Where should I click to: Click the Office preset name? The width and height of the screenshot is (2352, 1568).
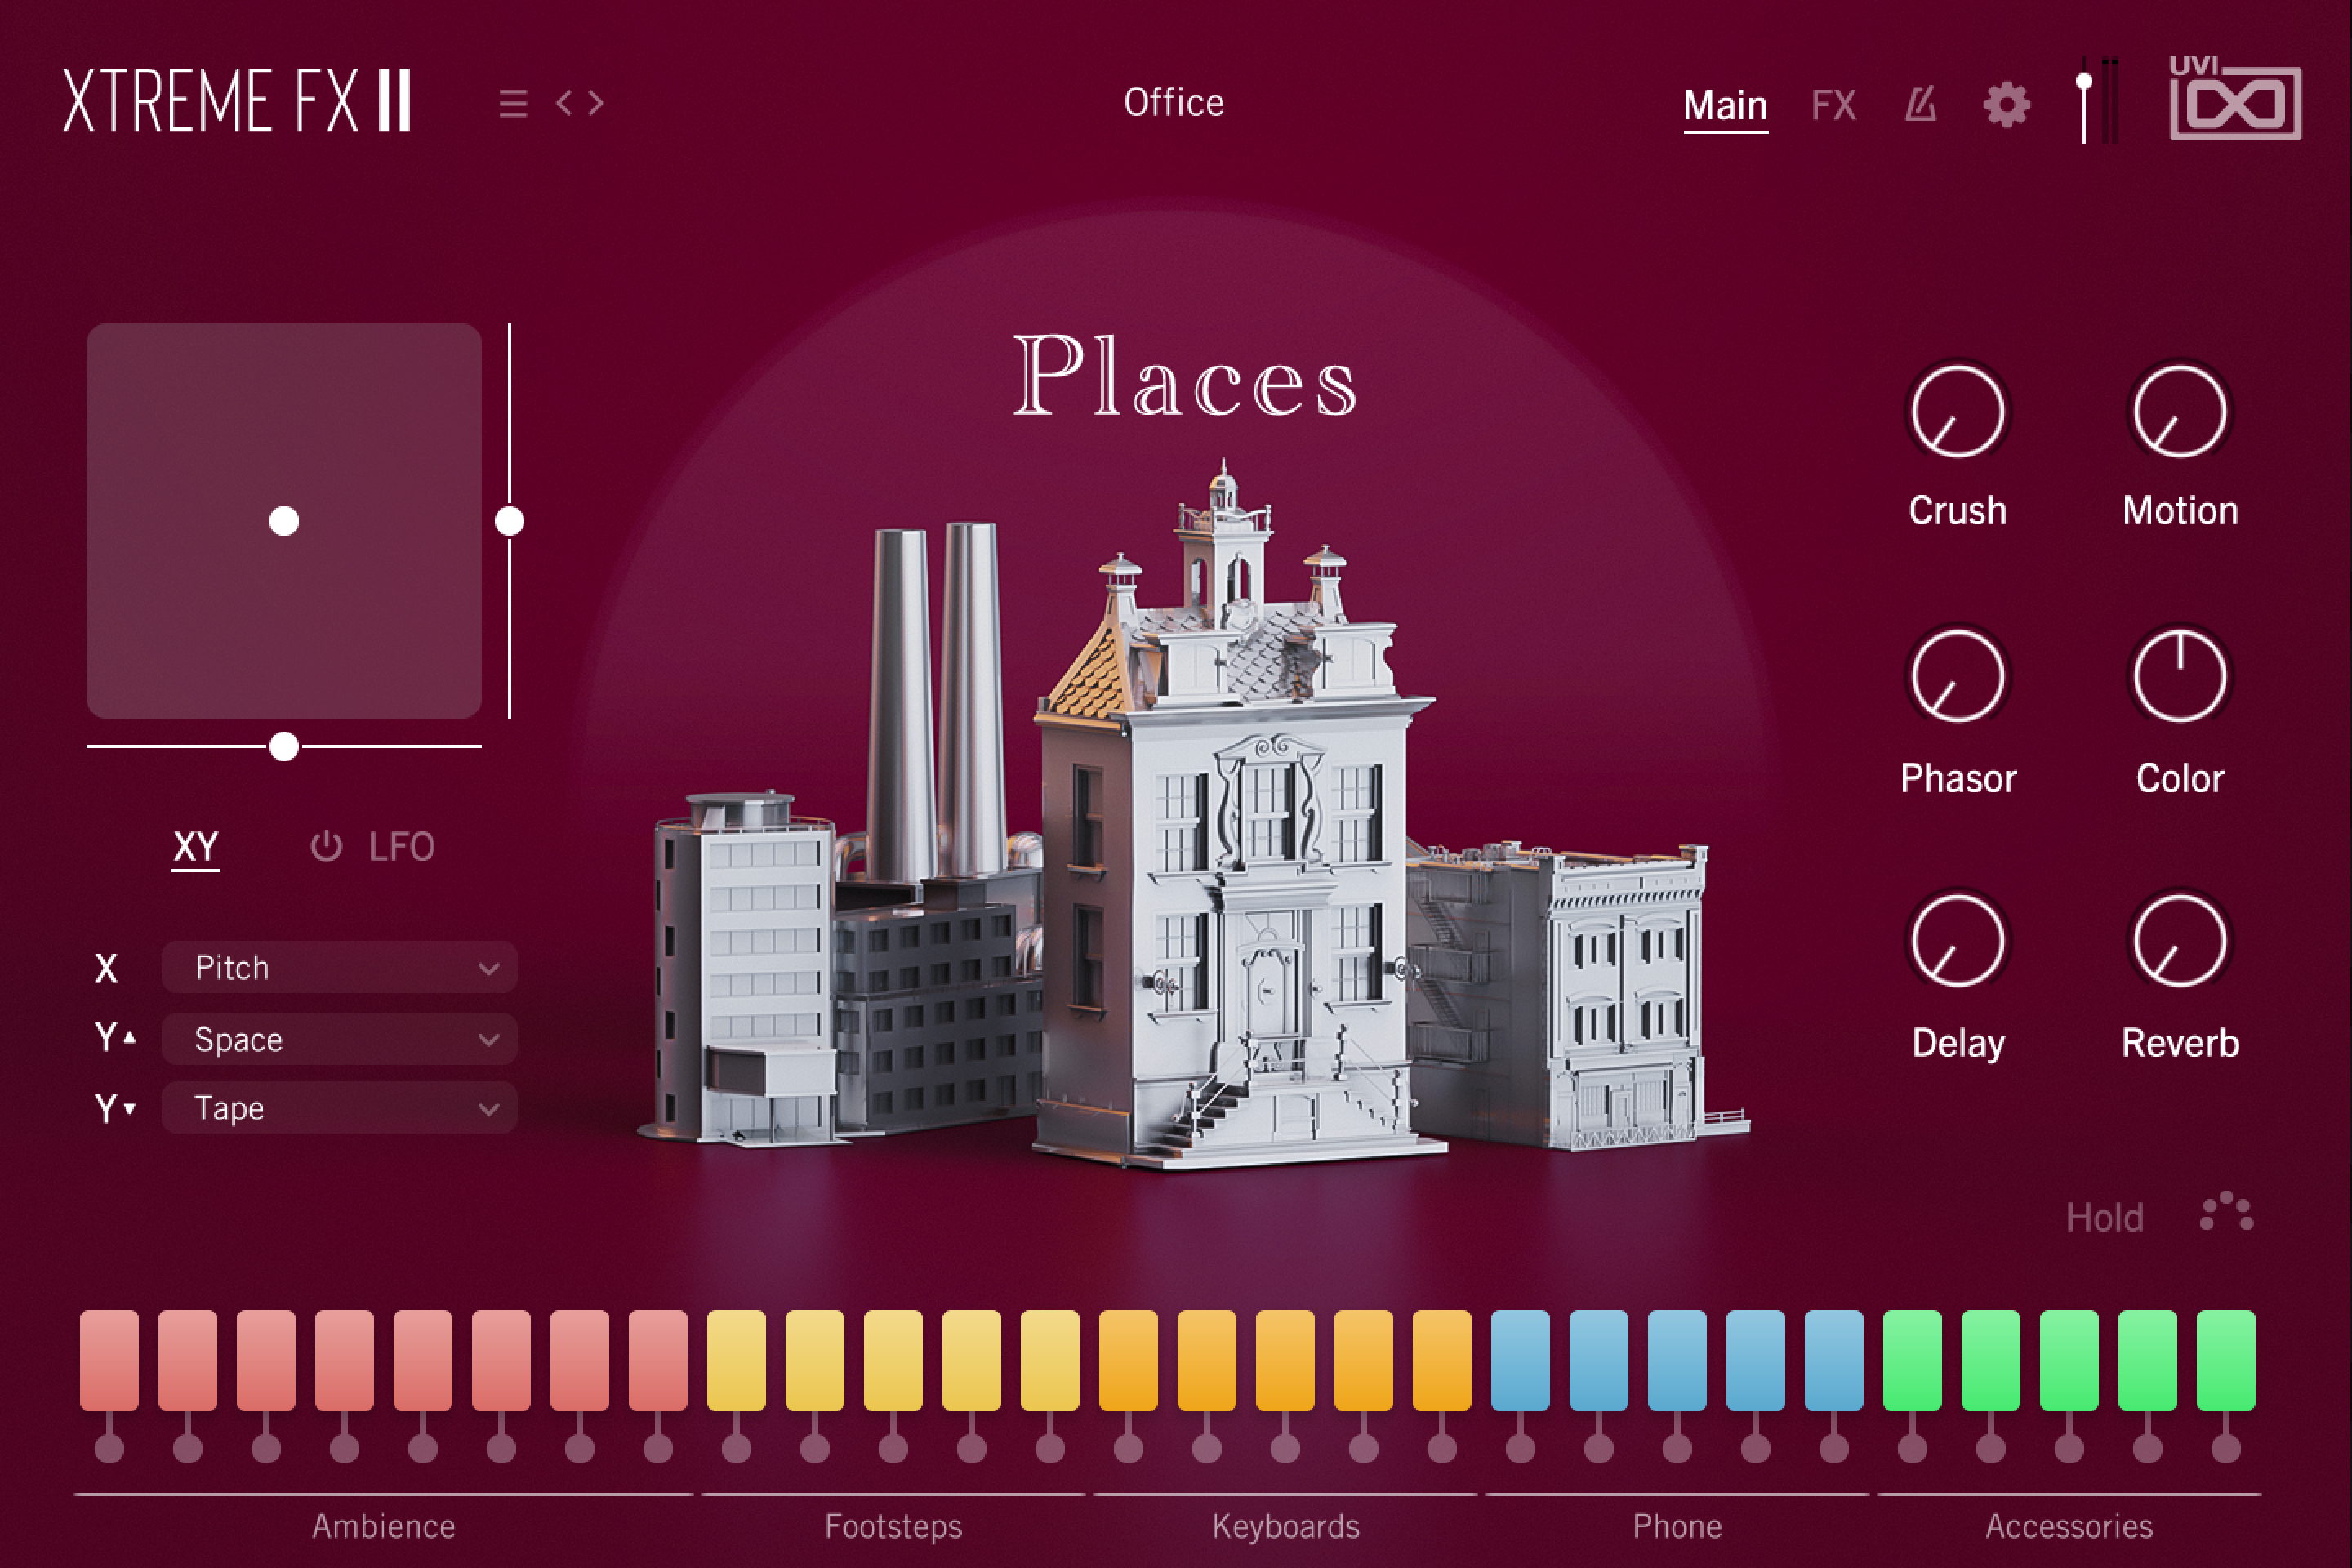[x=1174, y=102]
